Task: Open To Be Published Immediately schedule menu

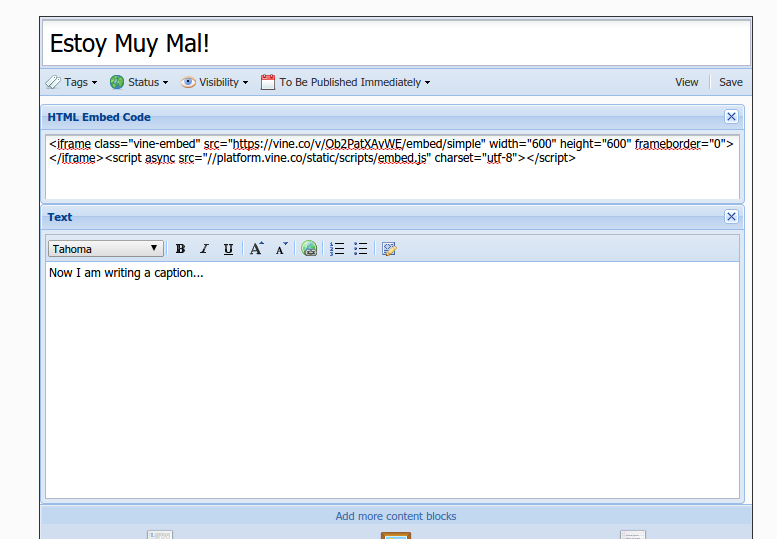Action: pyautogui.click(x=345, y=82)
